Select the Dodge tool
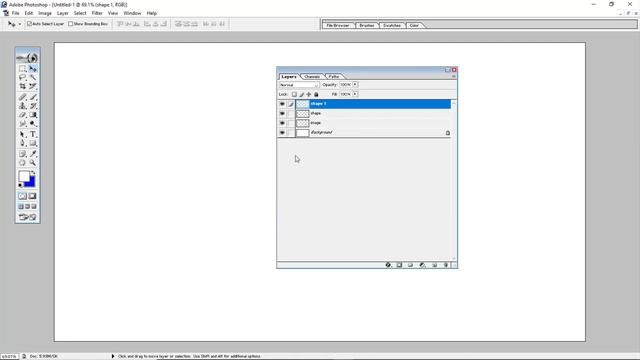The width and height of the screenshot is (640, 360). click(x=33, y=124)
